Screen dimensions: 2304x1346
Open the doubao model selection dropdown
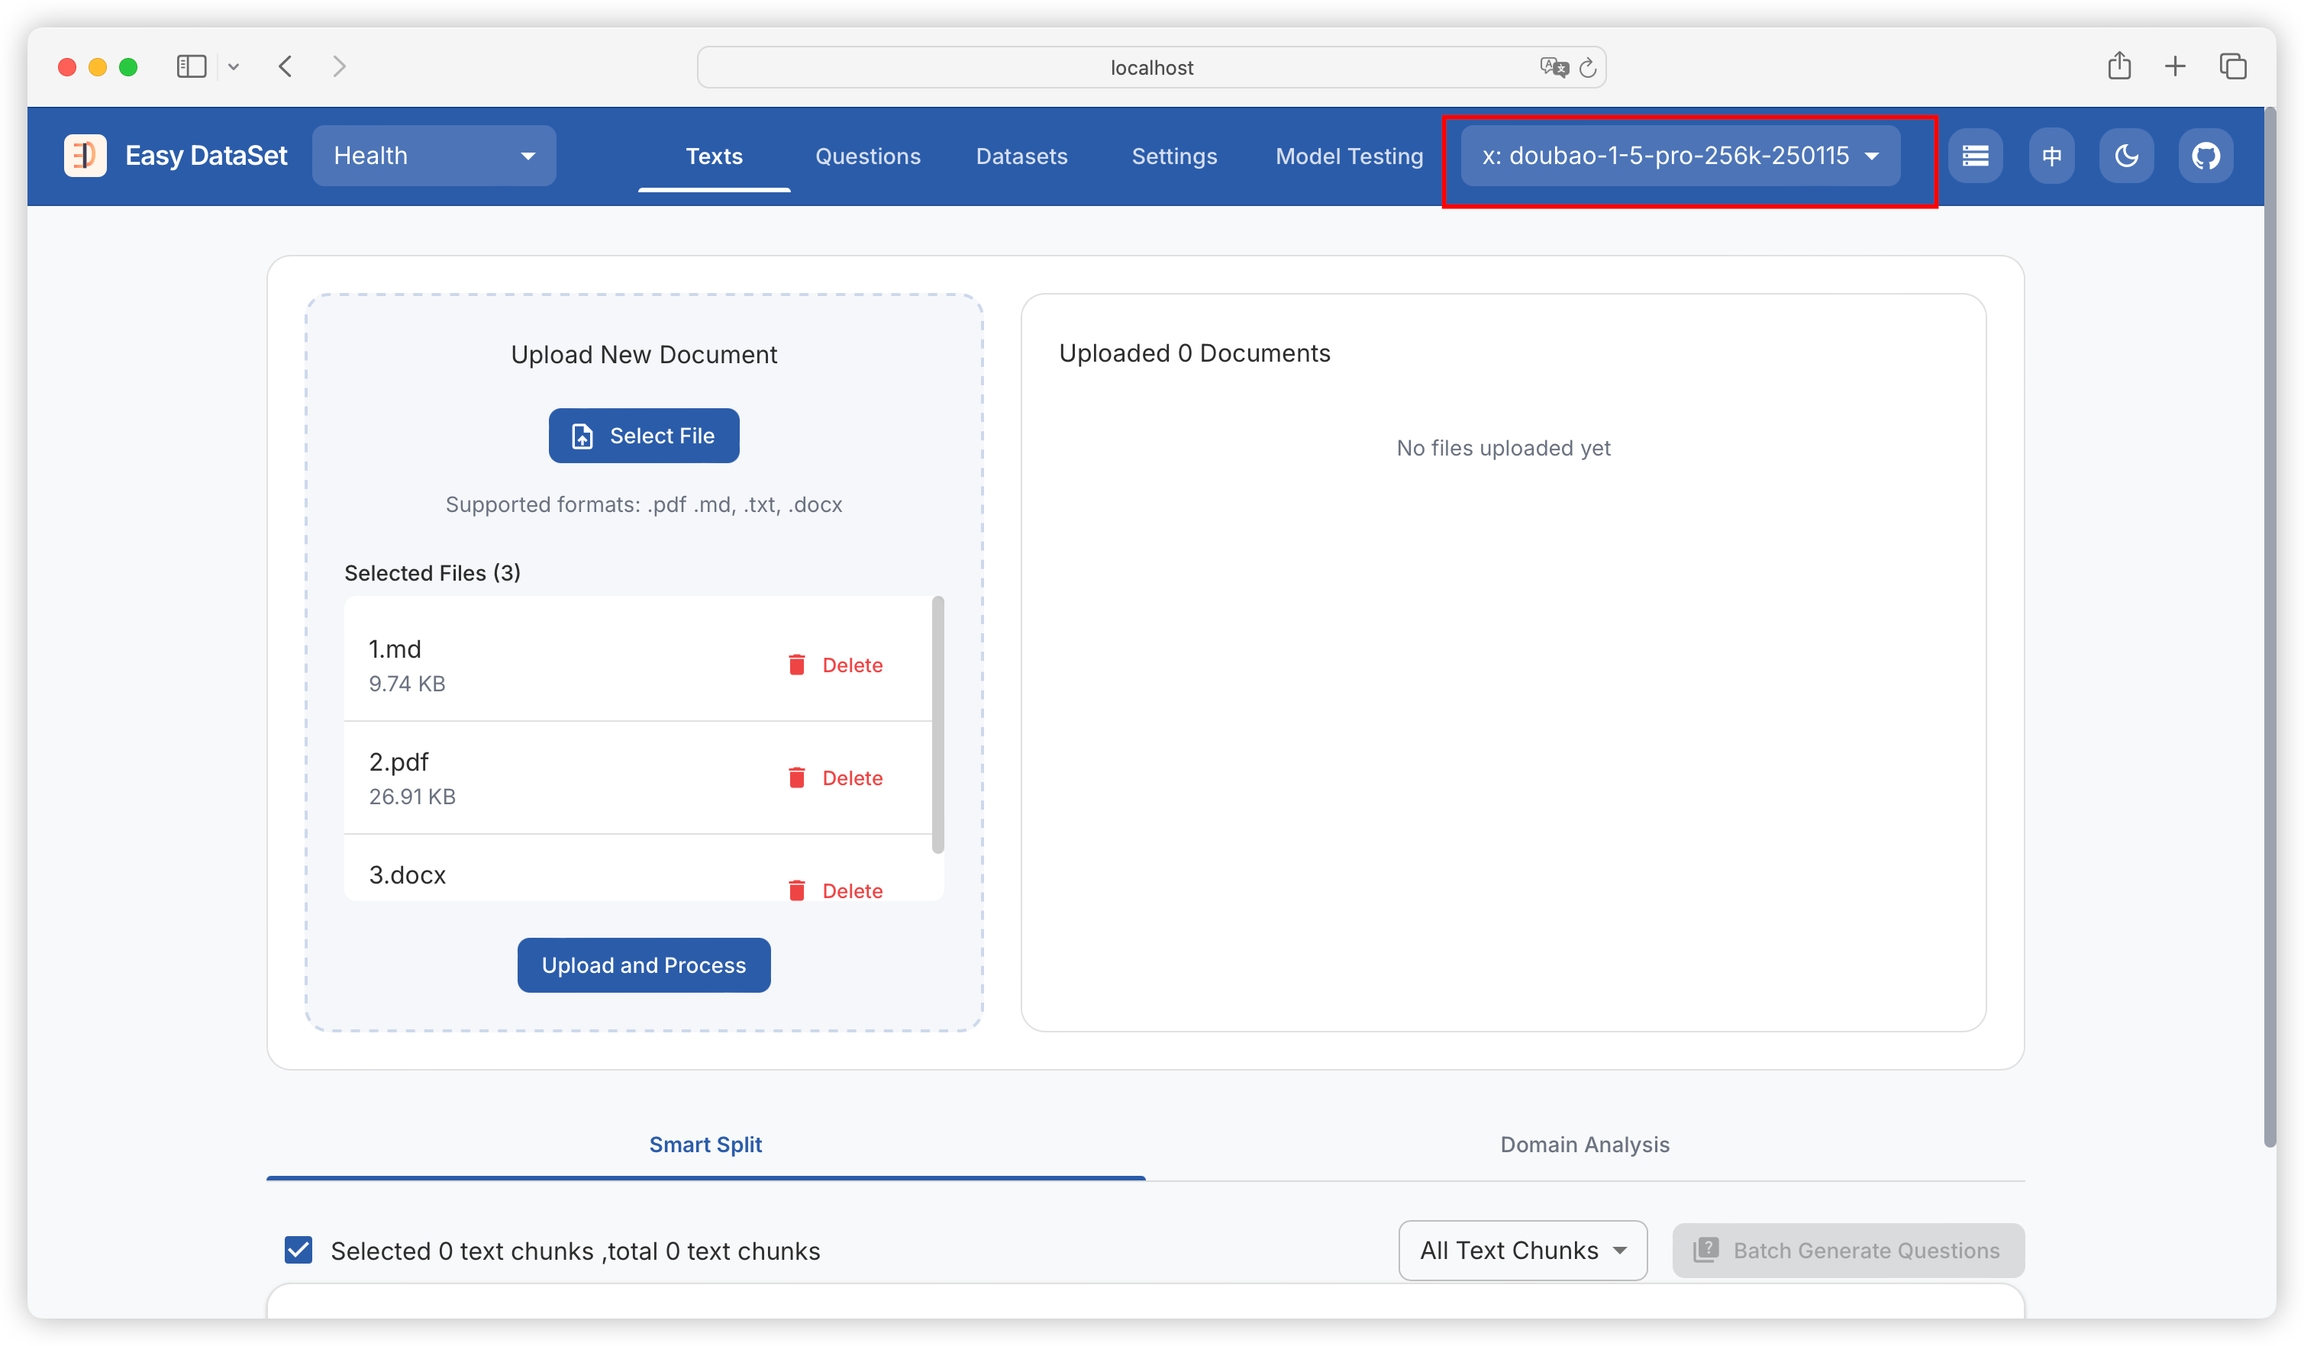pyautogui.click(x=1680, y=155)
